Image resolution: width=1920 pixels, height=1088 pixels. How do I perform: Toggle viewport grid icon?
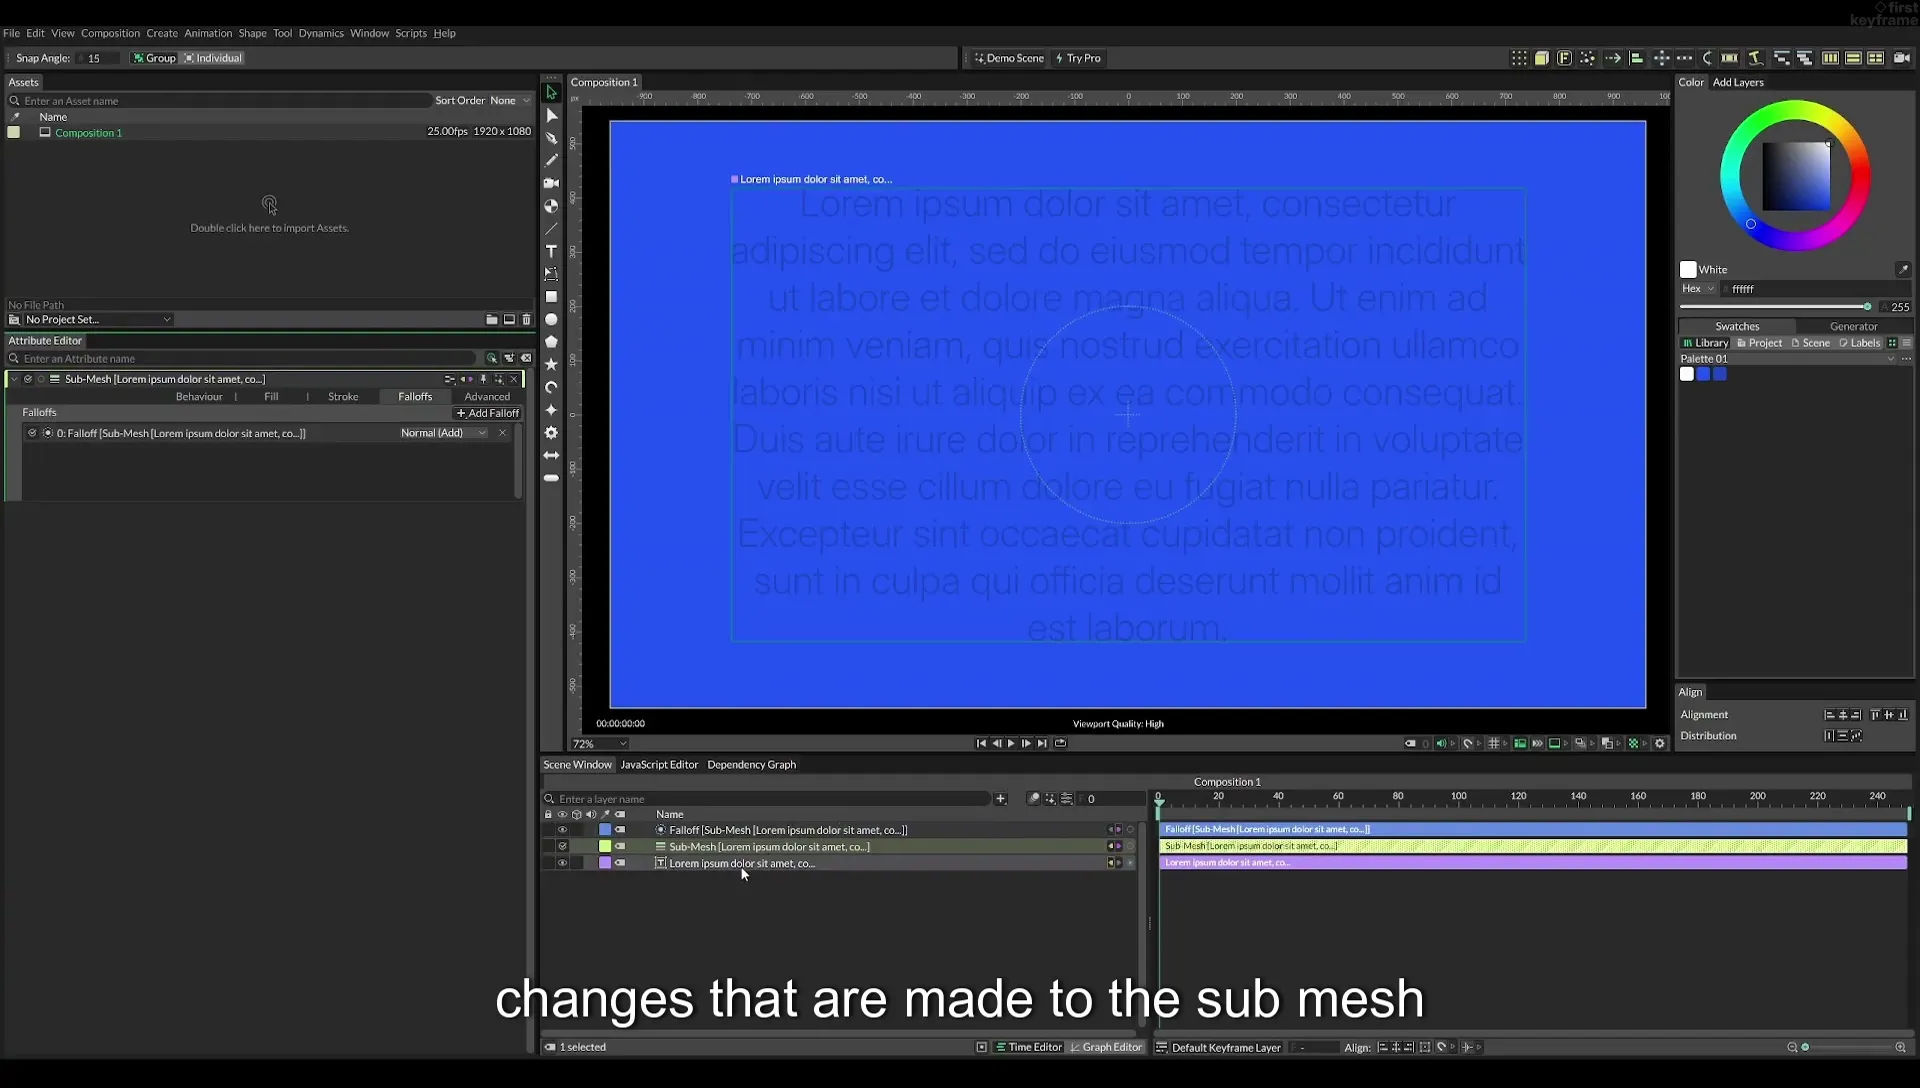tap(1494, 743)
